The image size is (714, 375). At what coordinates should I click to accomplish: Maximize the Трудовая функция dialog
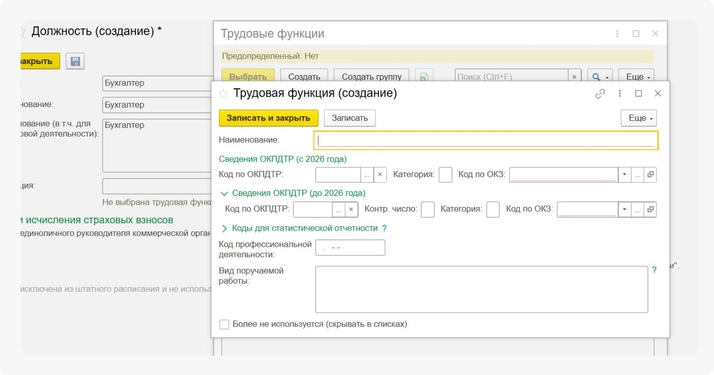pyautogui.click(x=638, y=93)
